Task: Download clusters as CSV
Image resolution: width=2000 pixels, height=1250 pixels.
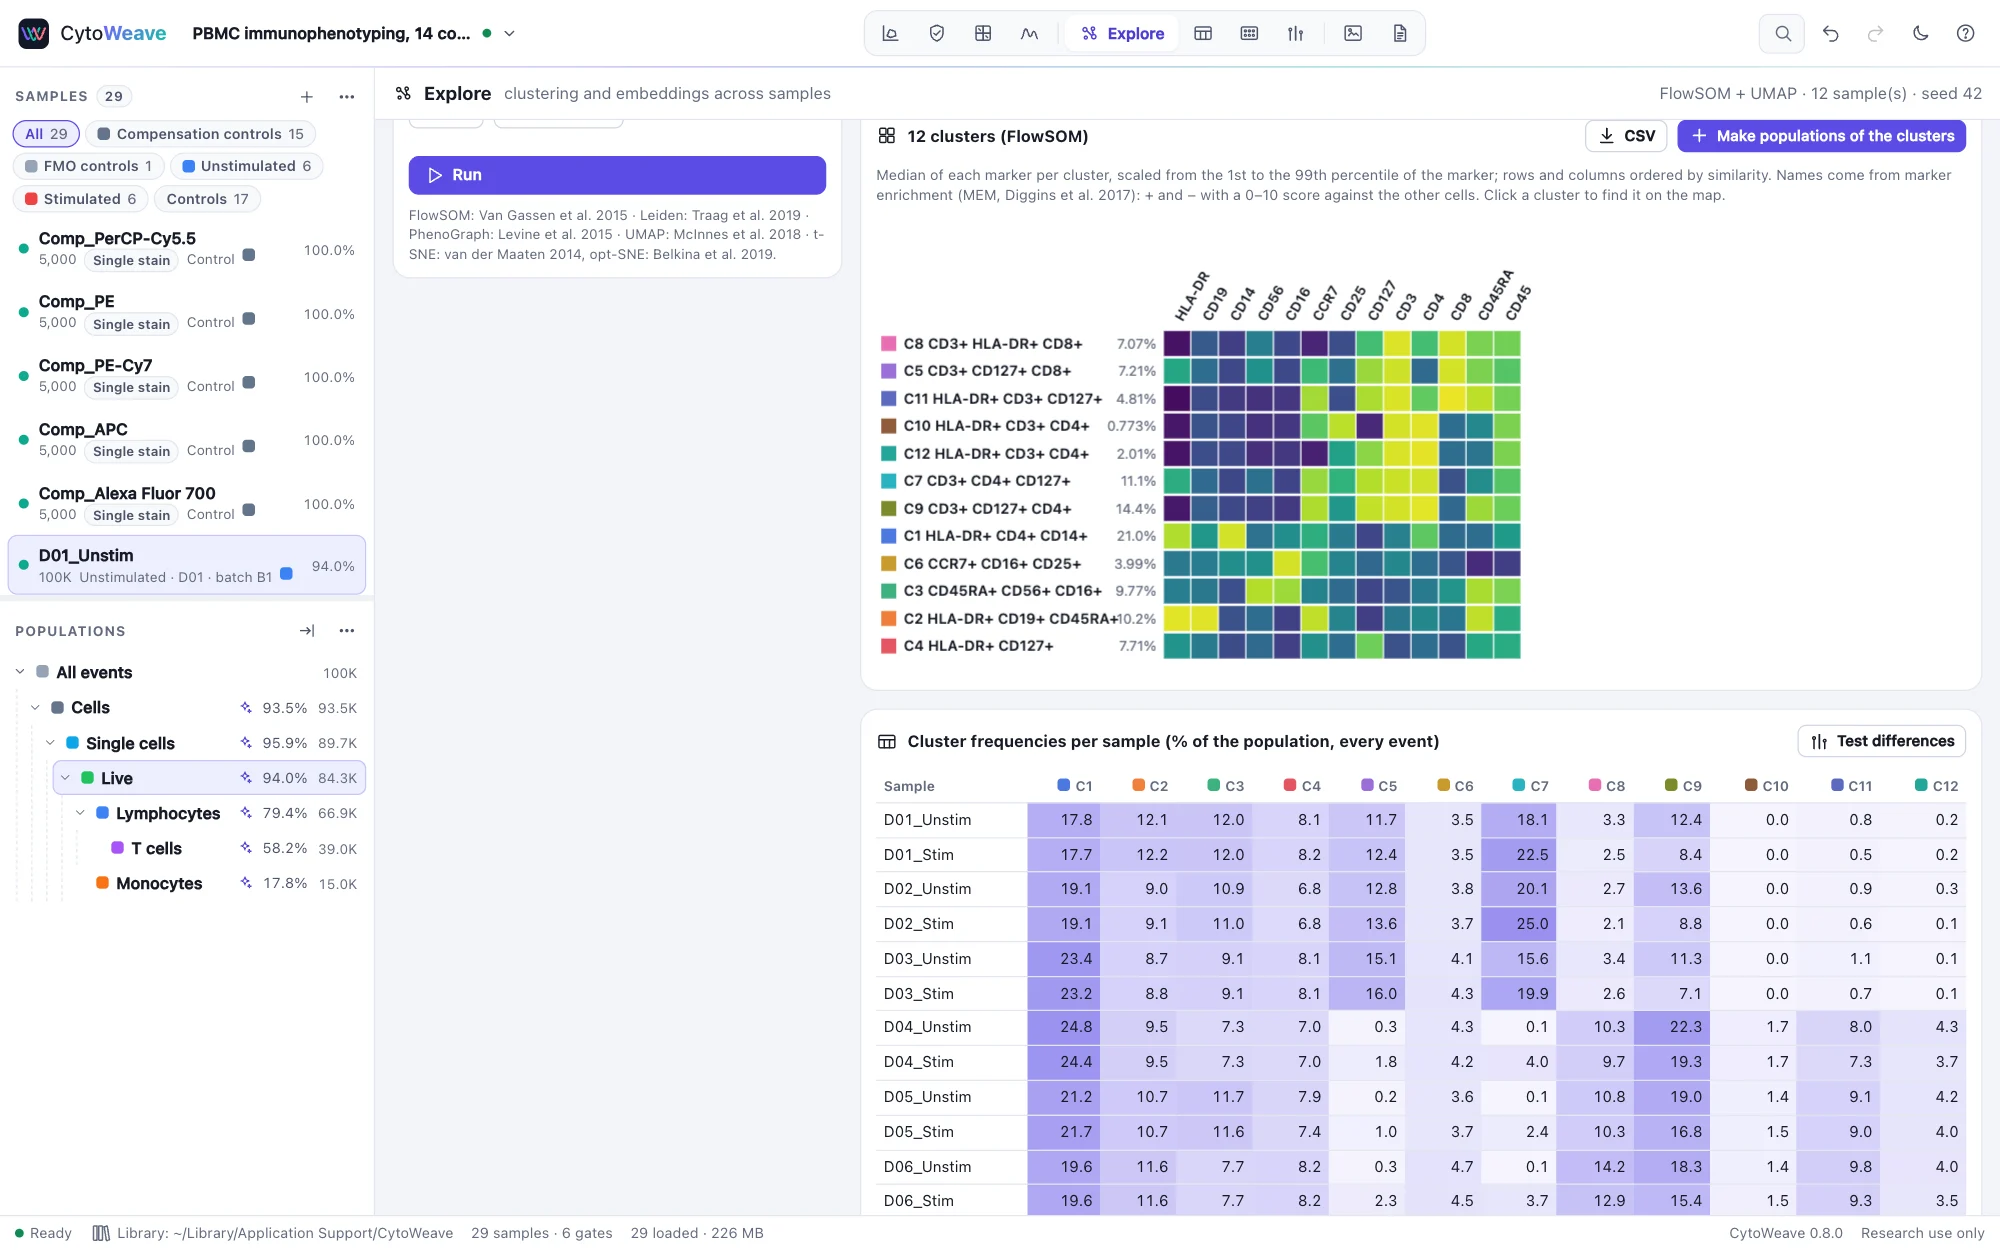Action: (x=1626, y=136)
